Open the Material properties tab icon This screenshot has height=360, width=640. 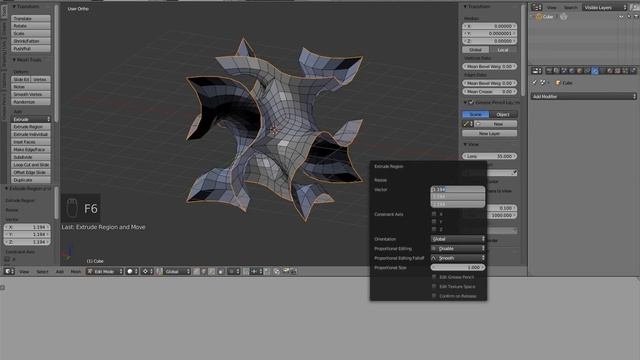click(x=610, y=71)
